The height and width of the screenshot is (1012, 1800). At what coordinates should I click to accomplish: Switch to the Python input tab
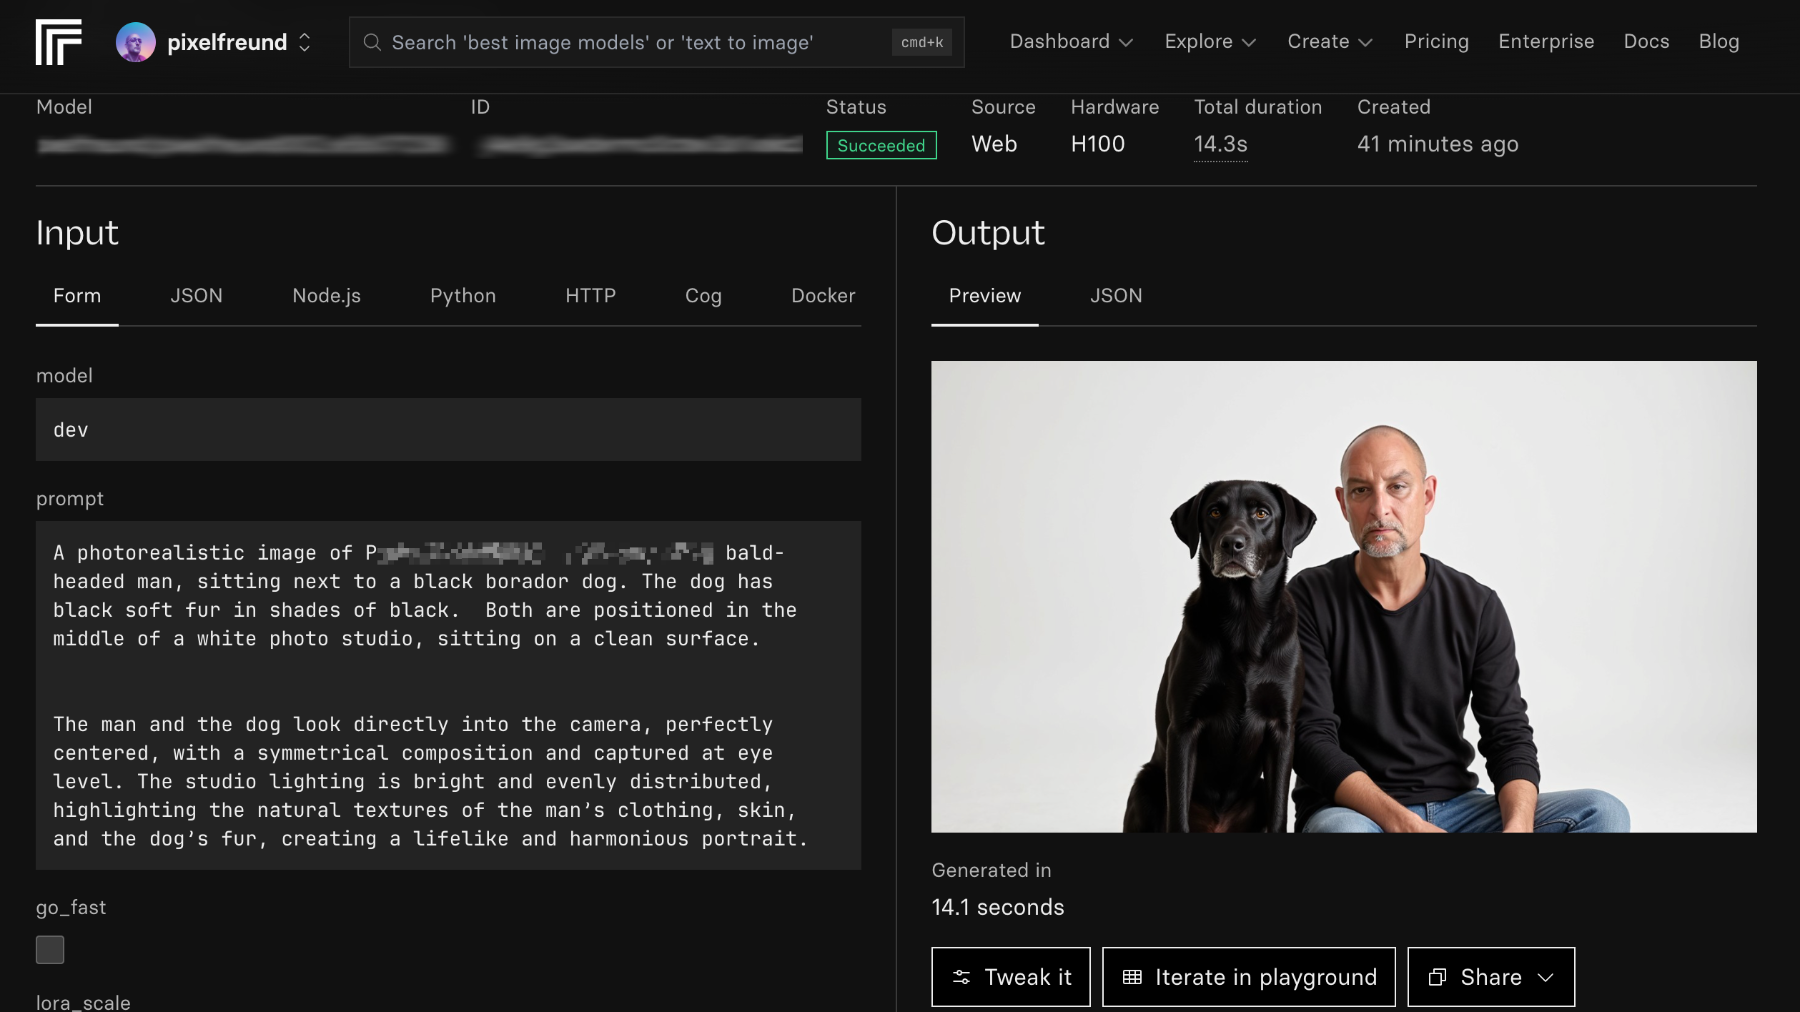click(x=463, y=296)
